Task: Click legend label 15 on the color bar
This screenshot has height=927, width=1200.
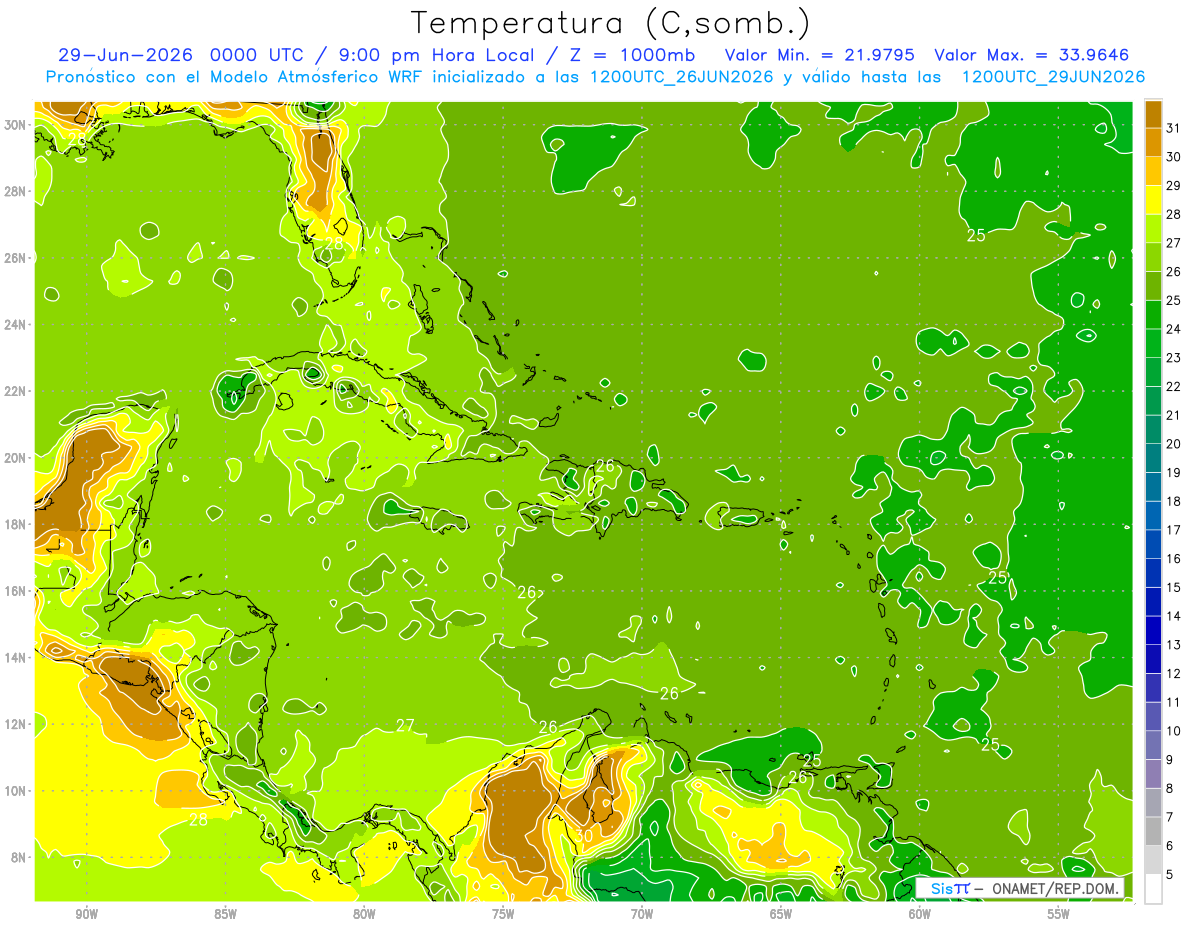Action: click(1174, 587)
